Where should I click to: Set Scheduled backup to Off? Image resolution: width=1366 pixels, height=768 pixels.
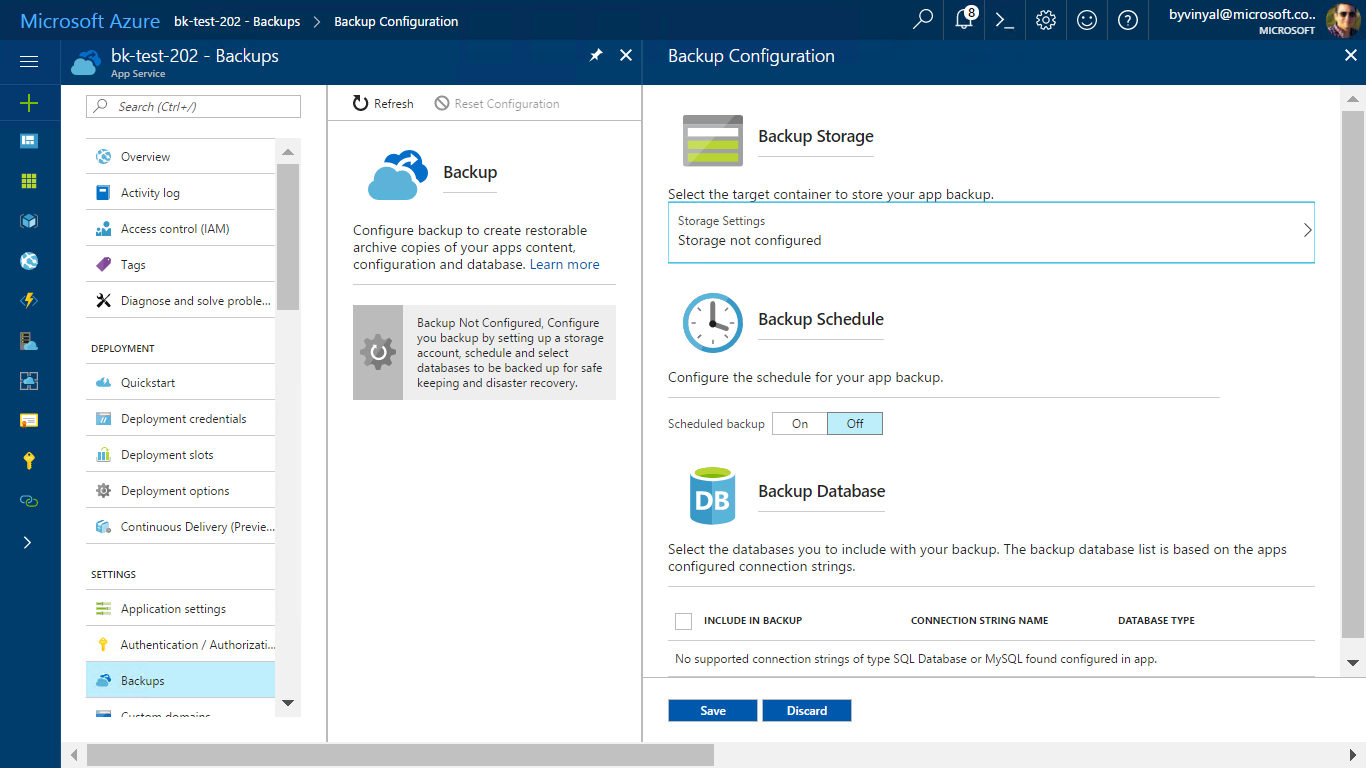[855, 424]
